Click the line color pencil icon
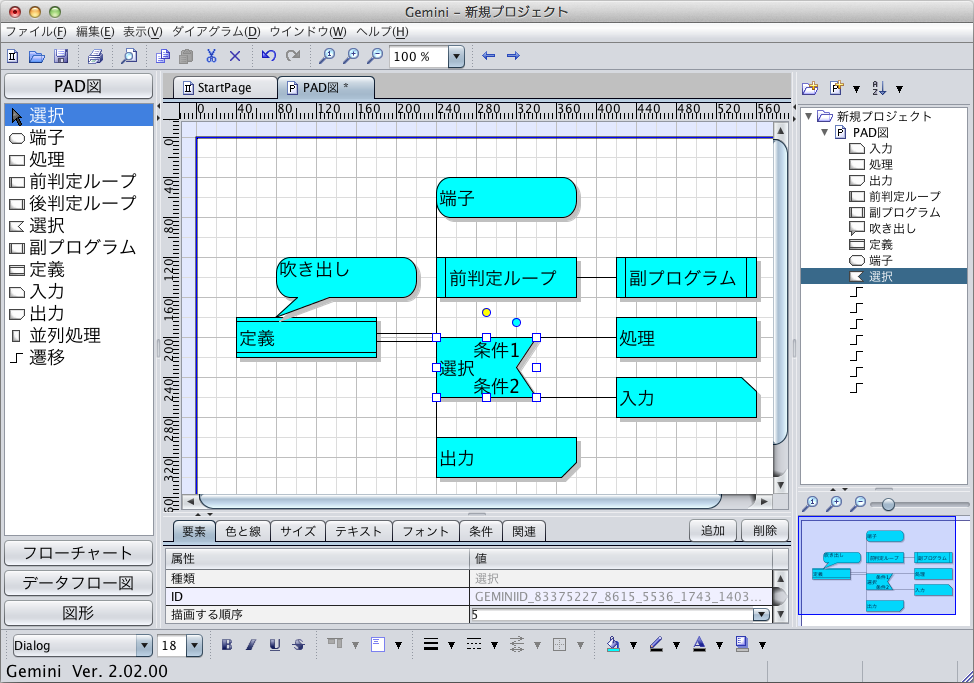The image size is (974, 683). point(657,645)
